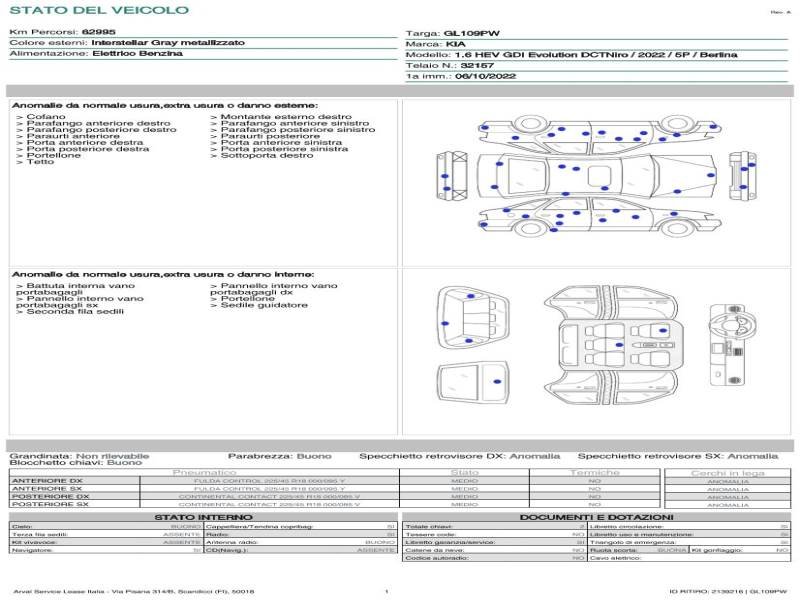Click the blue damage dot on tailgate panel
This screenshot has height=600, width=800.
[496, 382]
